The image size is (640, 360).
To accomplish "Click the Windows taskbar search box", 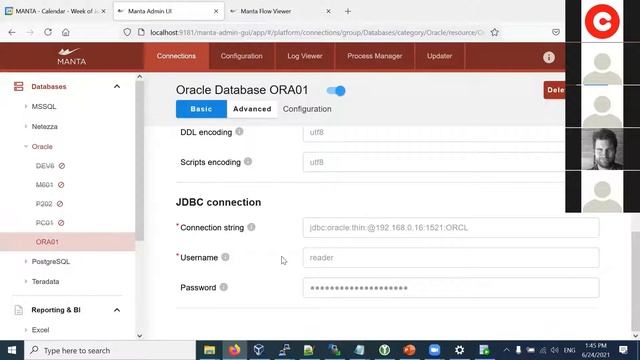I will (x=110, y=350).
